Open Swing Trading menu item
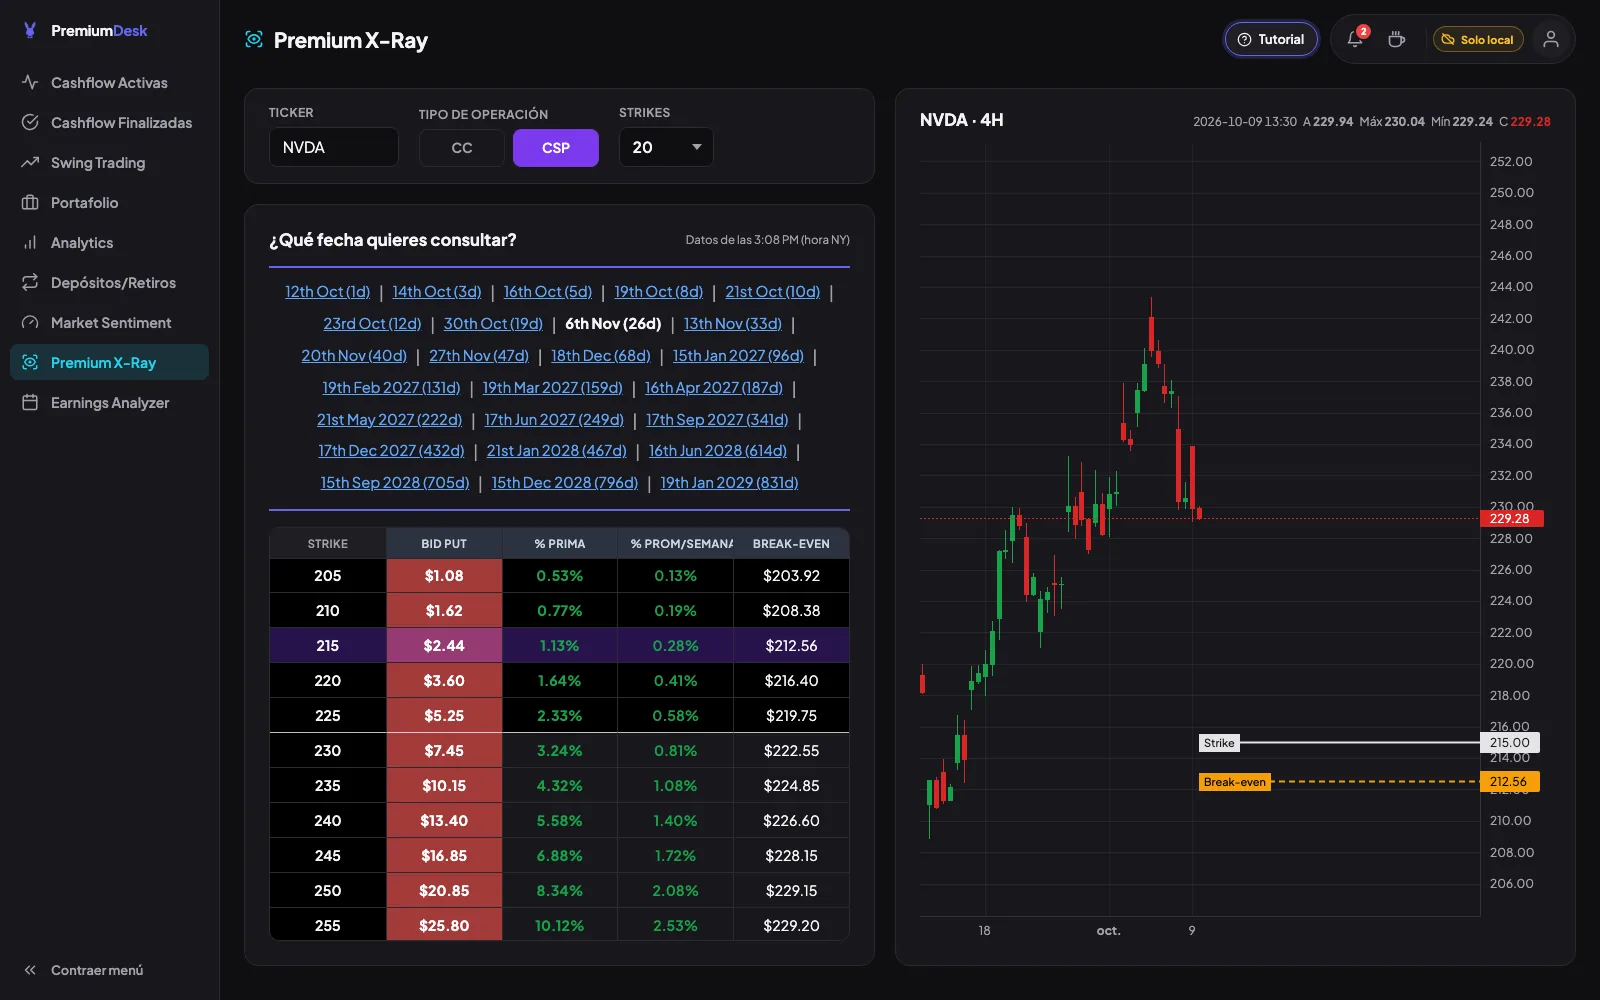 pyautogui.click(x=109, y=162)
